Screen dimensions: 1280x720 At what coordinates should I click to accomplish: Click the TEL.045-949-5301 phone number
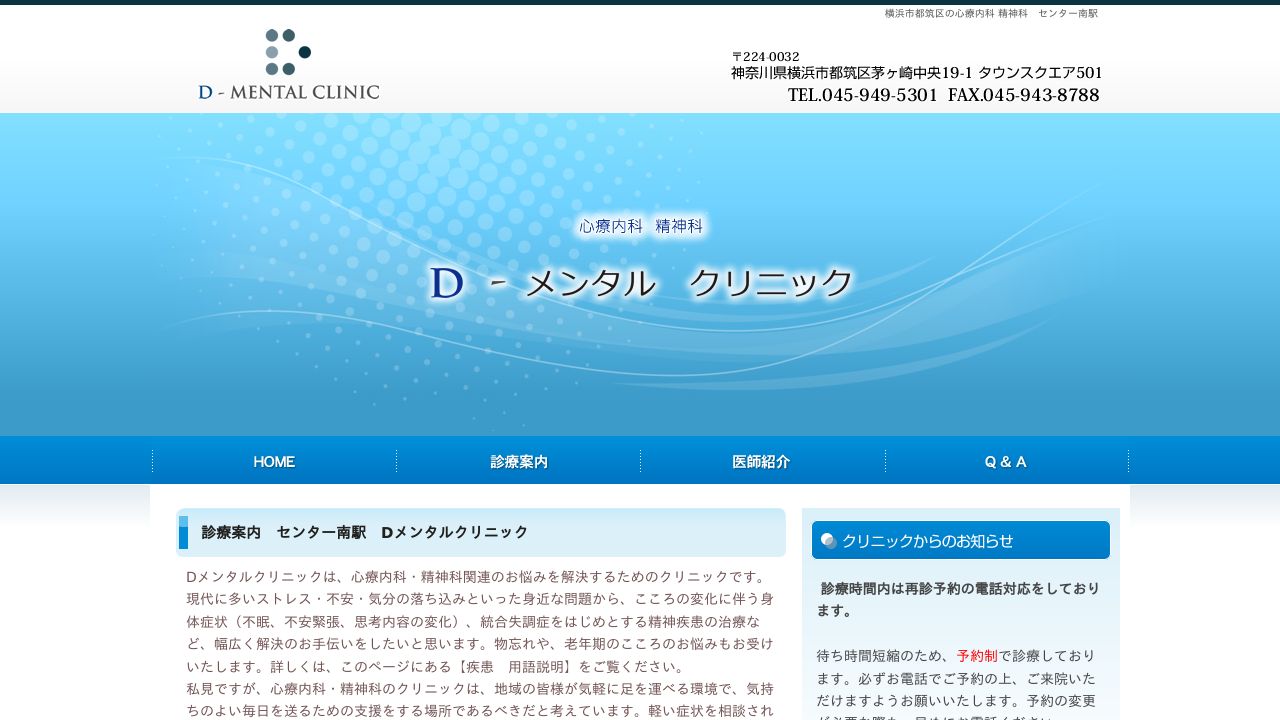click(862, 95)
